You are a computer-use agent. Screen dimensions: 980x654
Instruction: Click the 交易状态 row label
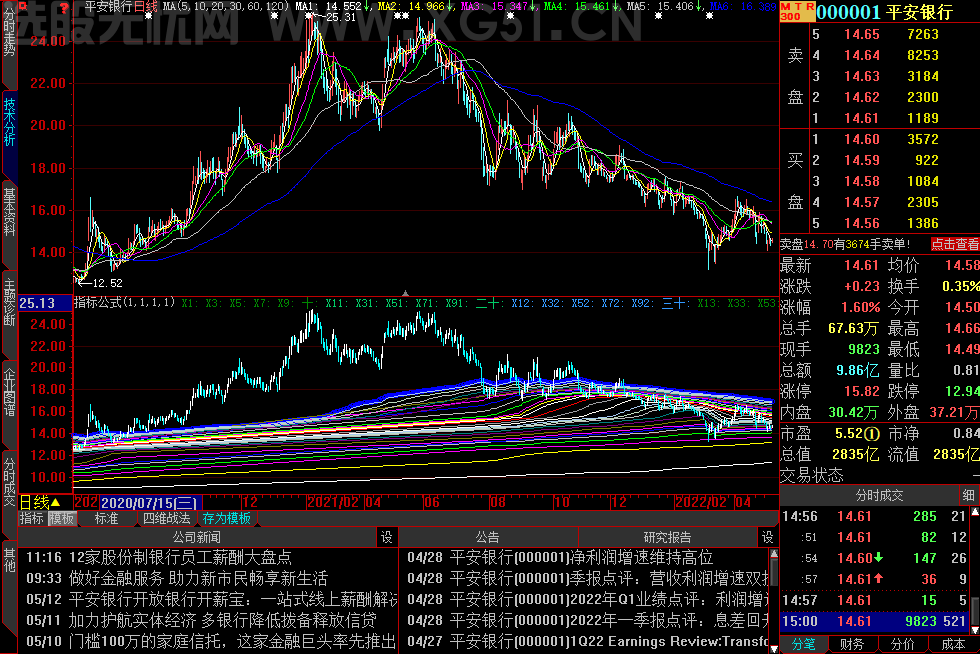pos(811,475)
